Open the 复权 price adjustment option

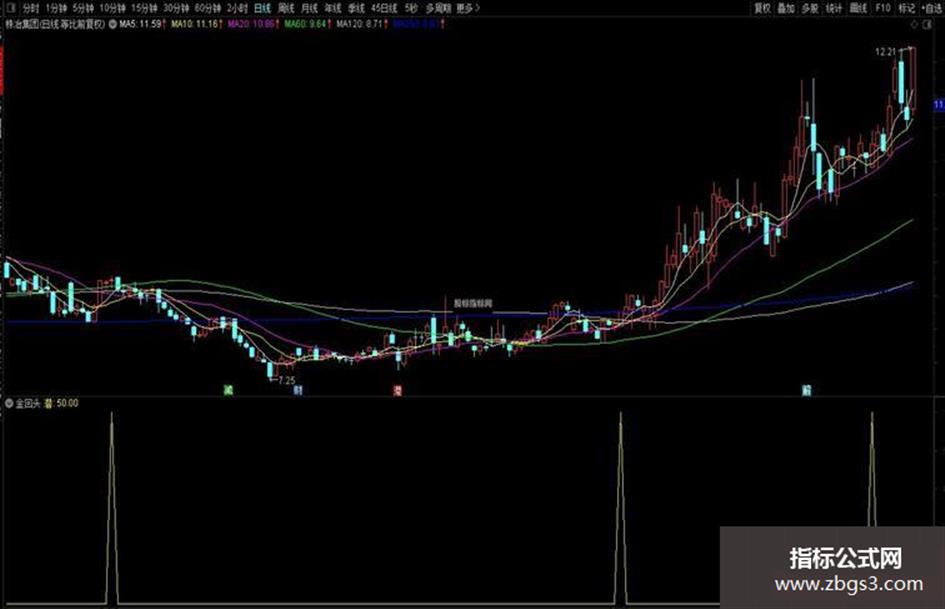(x=762, y=8)
